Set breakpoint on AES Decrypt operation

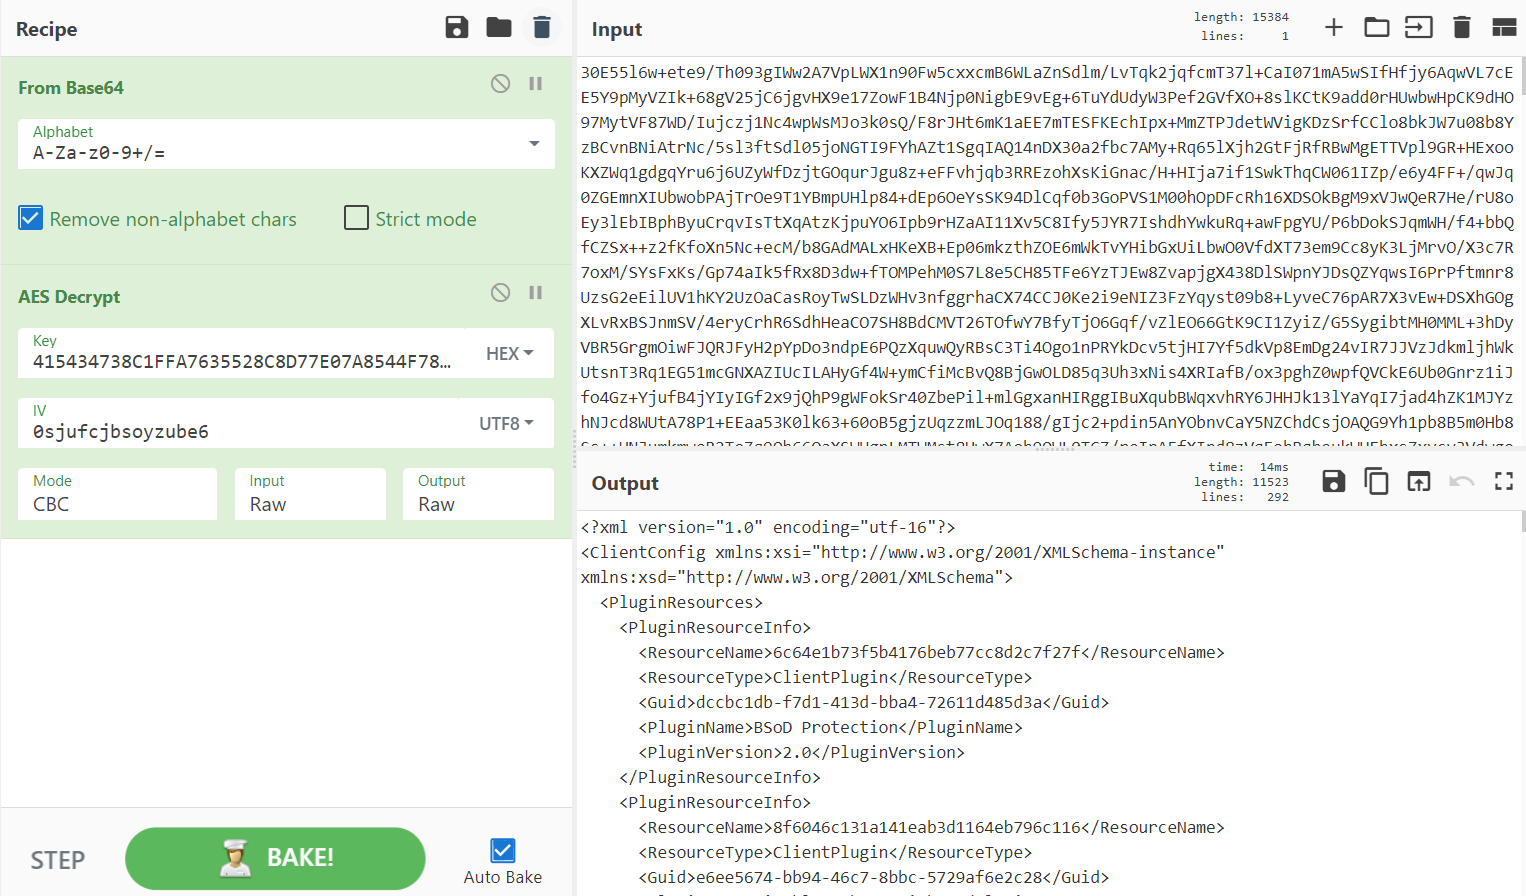click(536, 293)
